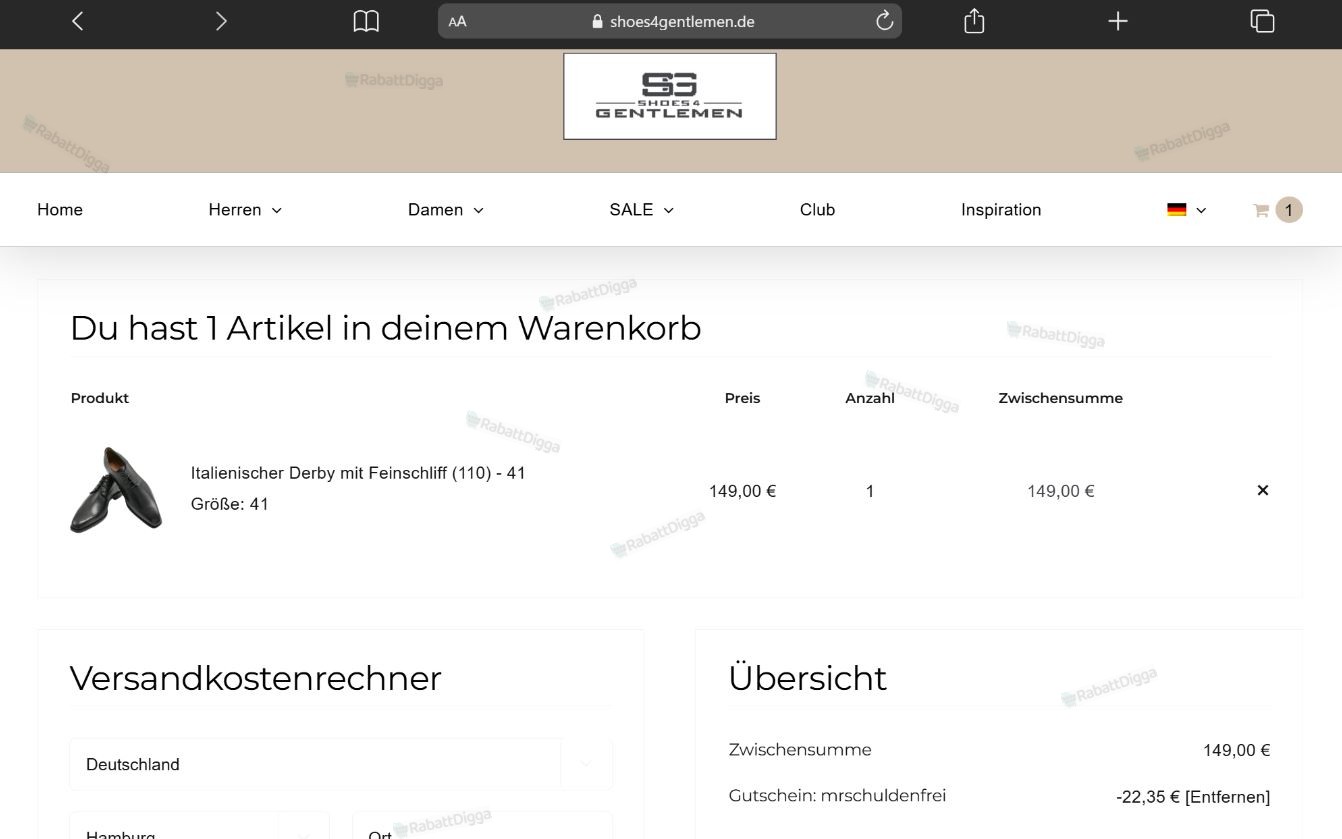Click the Ort input field
1342x839 pixels.
tap(482, 826)
